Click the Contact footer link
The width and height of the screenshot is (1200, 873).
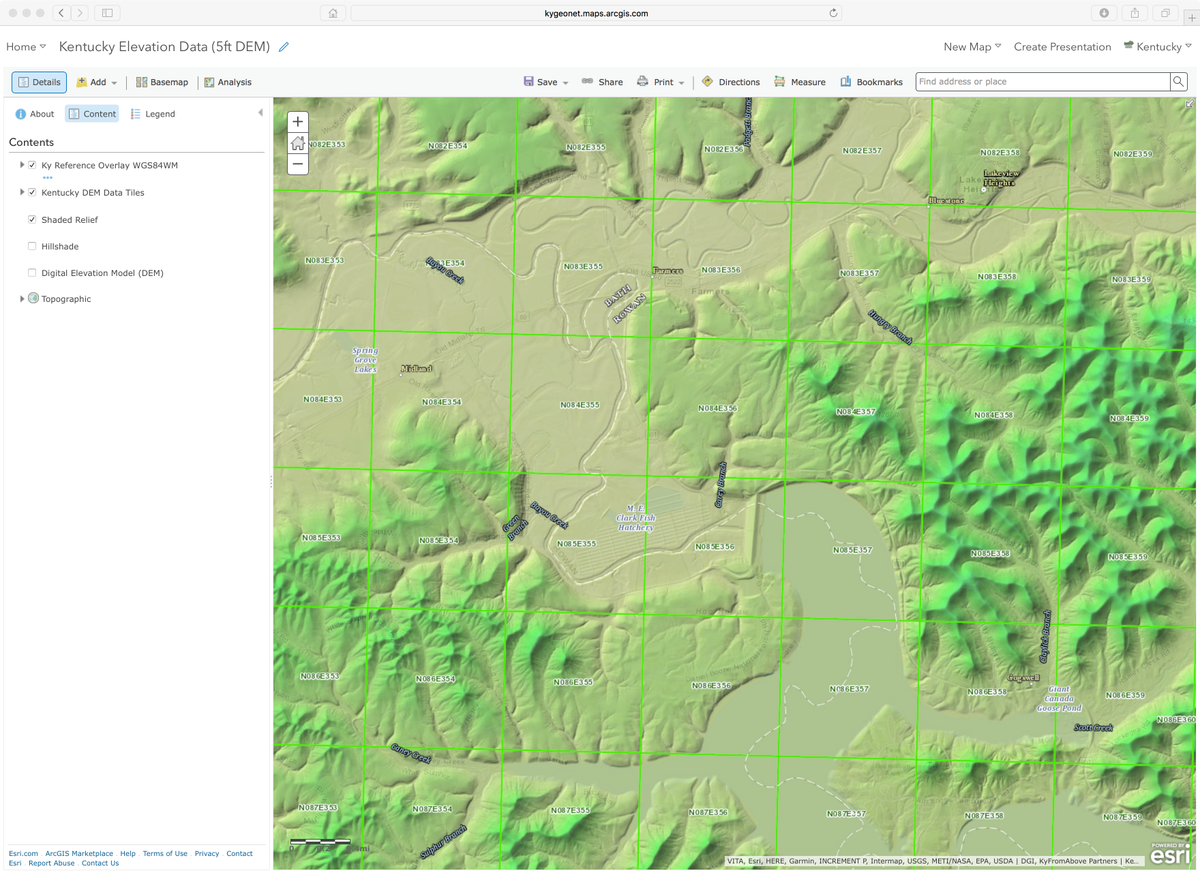(x=239, y=854)
